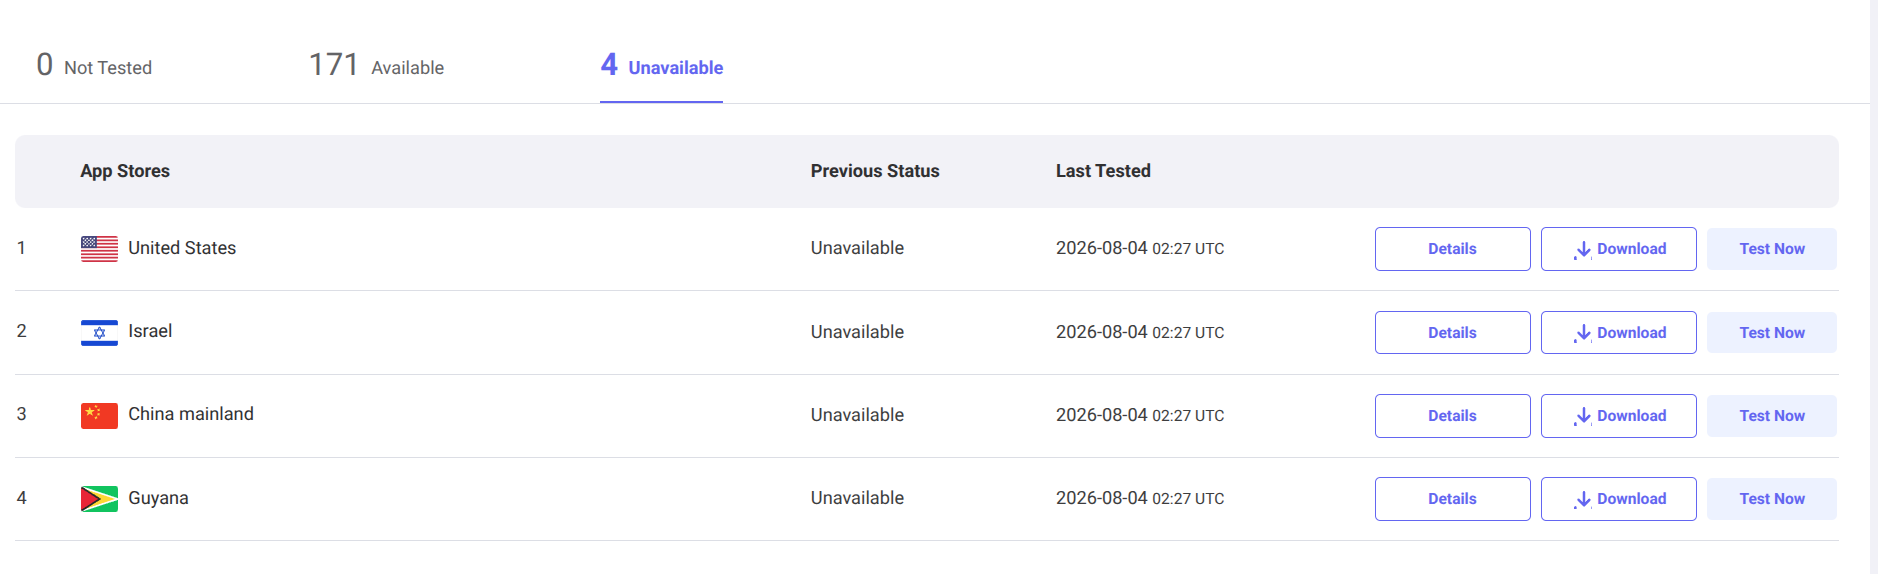View Details for China mainland

1452,416
